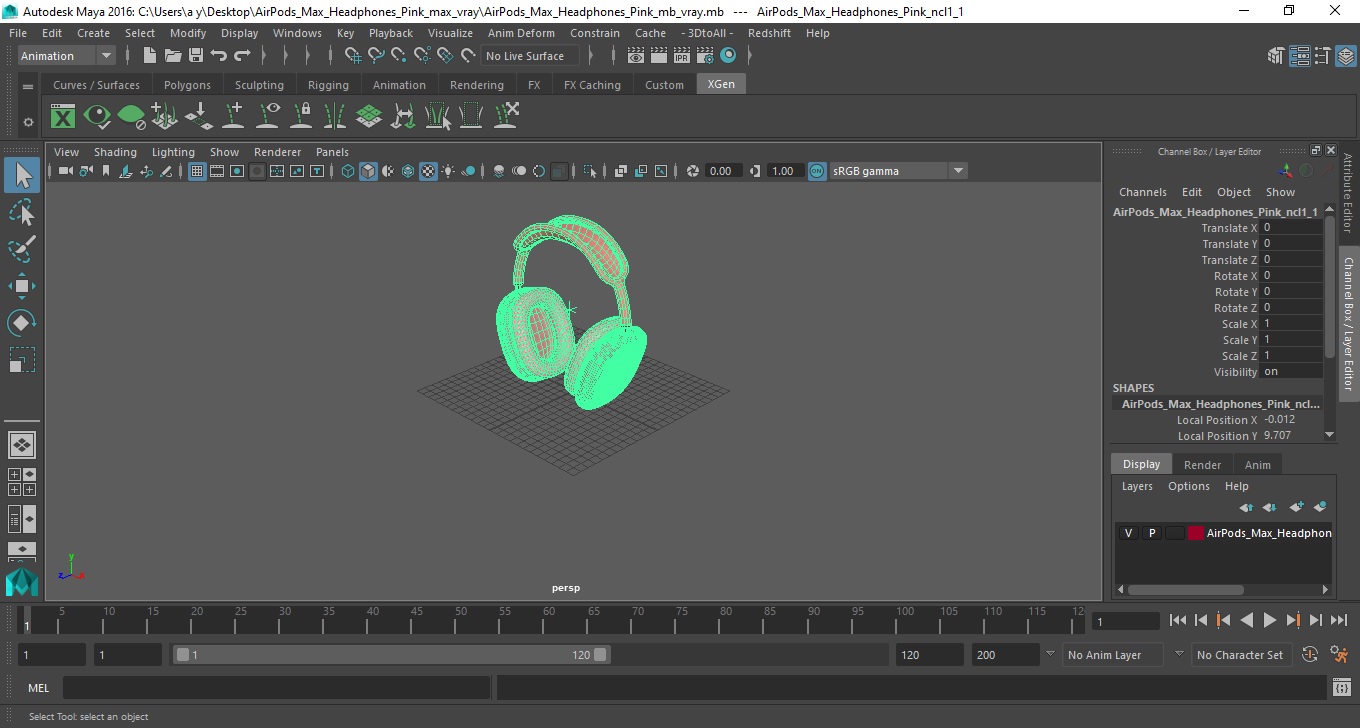Open the XGen window from the shelf
Screen dimensions: 1360x728
[x=63, y=117]
